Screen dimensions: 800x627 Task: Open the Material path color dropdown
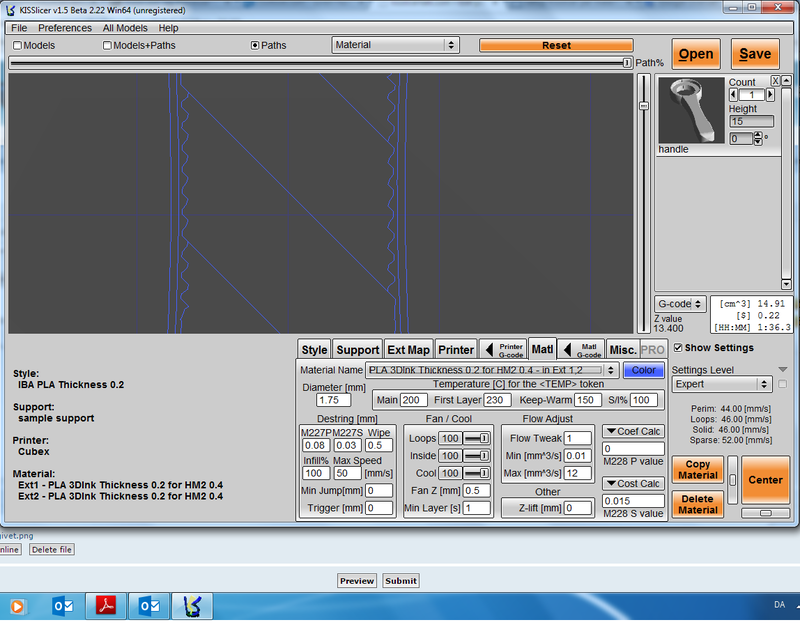click(x=395, y=45)
